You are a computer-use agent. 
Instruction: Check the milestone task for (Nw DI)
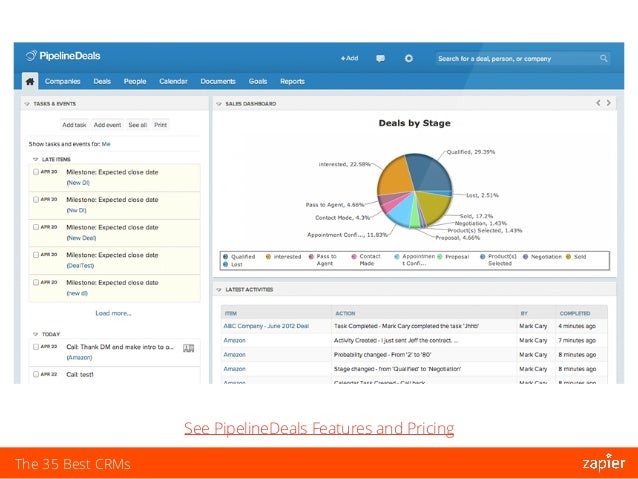pyautogui.click(x=36, y=199)
